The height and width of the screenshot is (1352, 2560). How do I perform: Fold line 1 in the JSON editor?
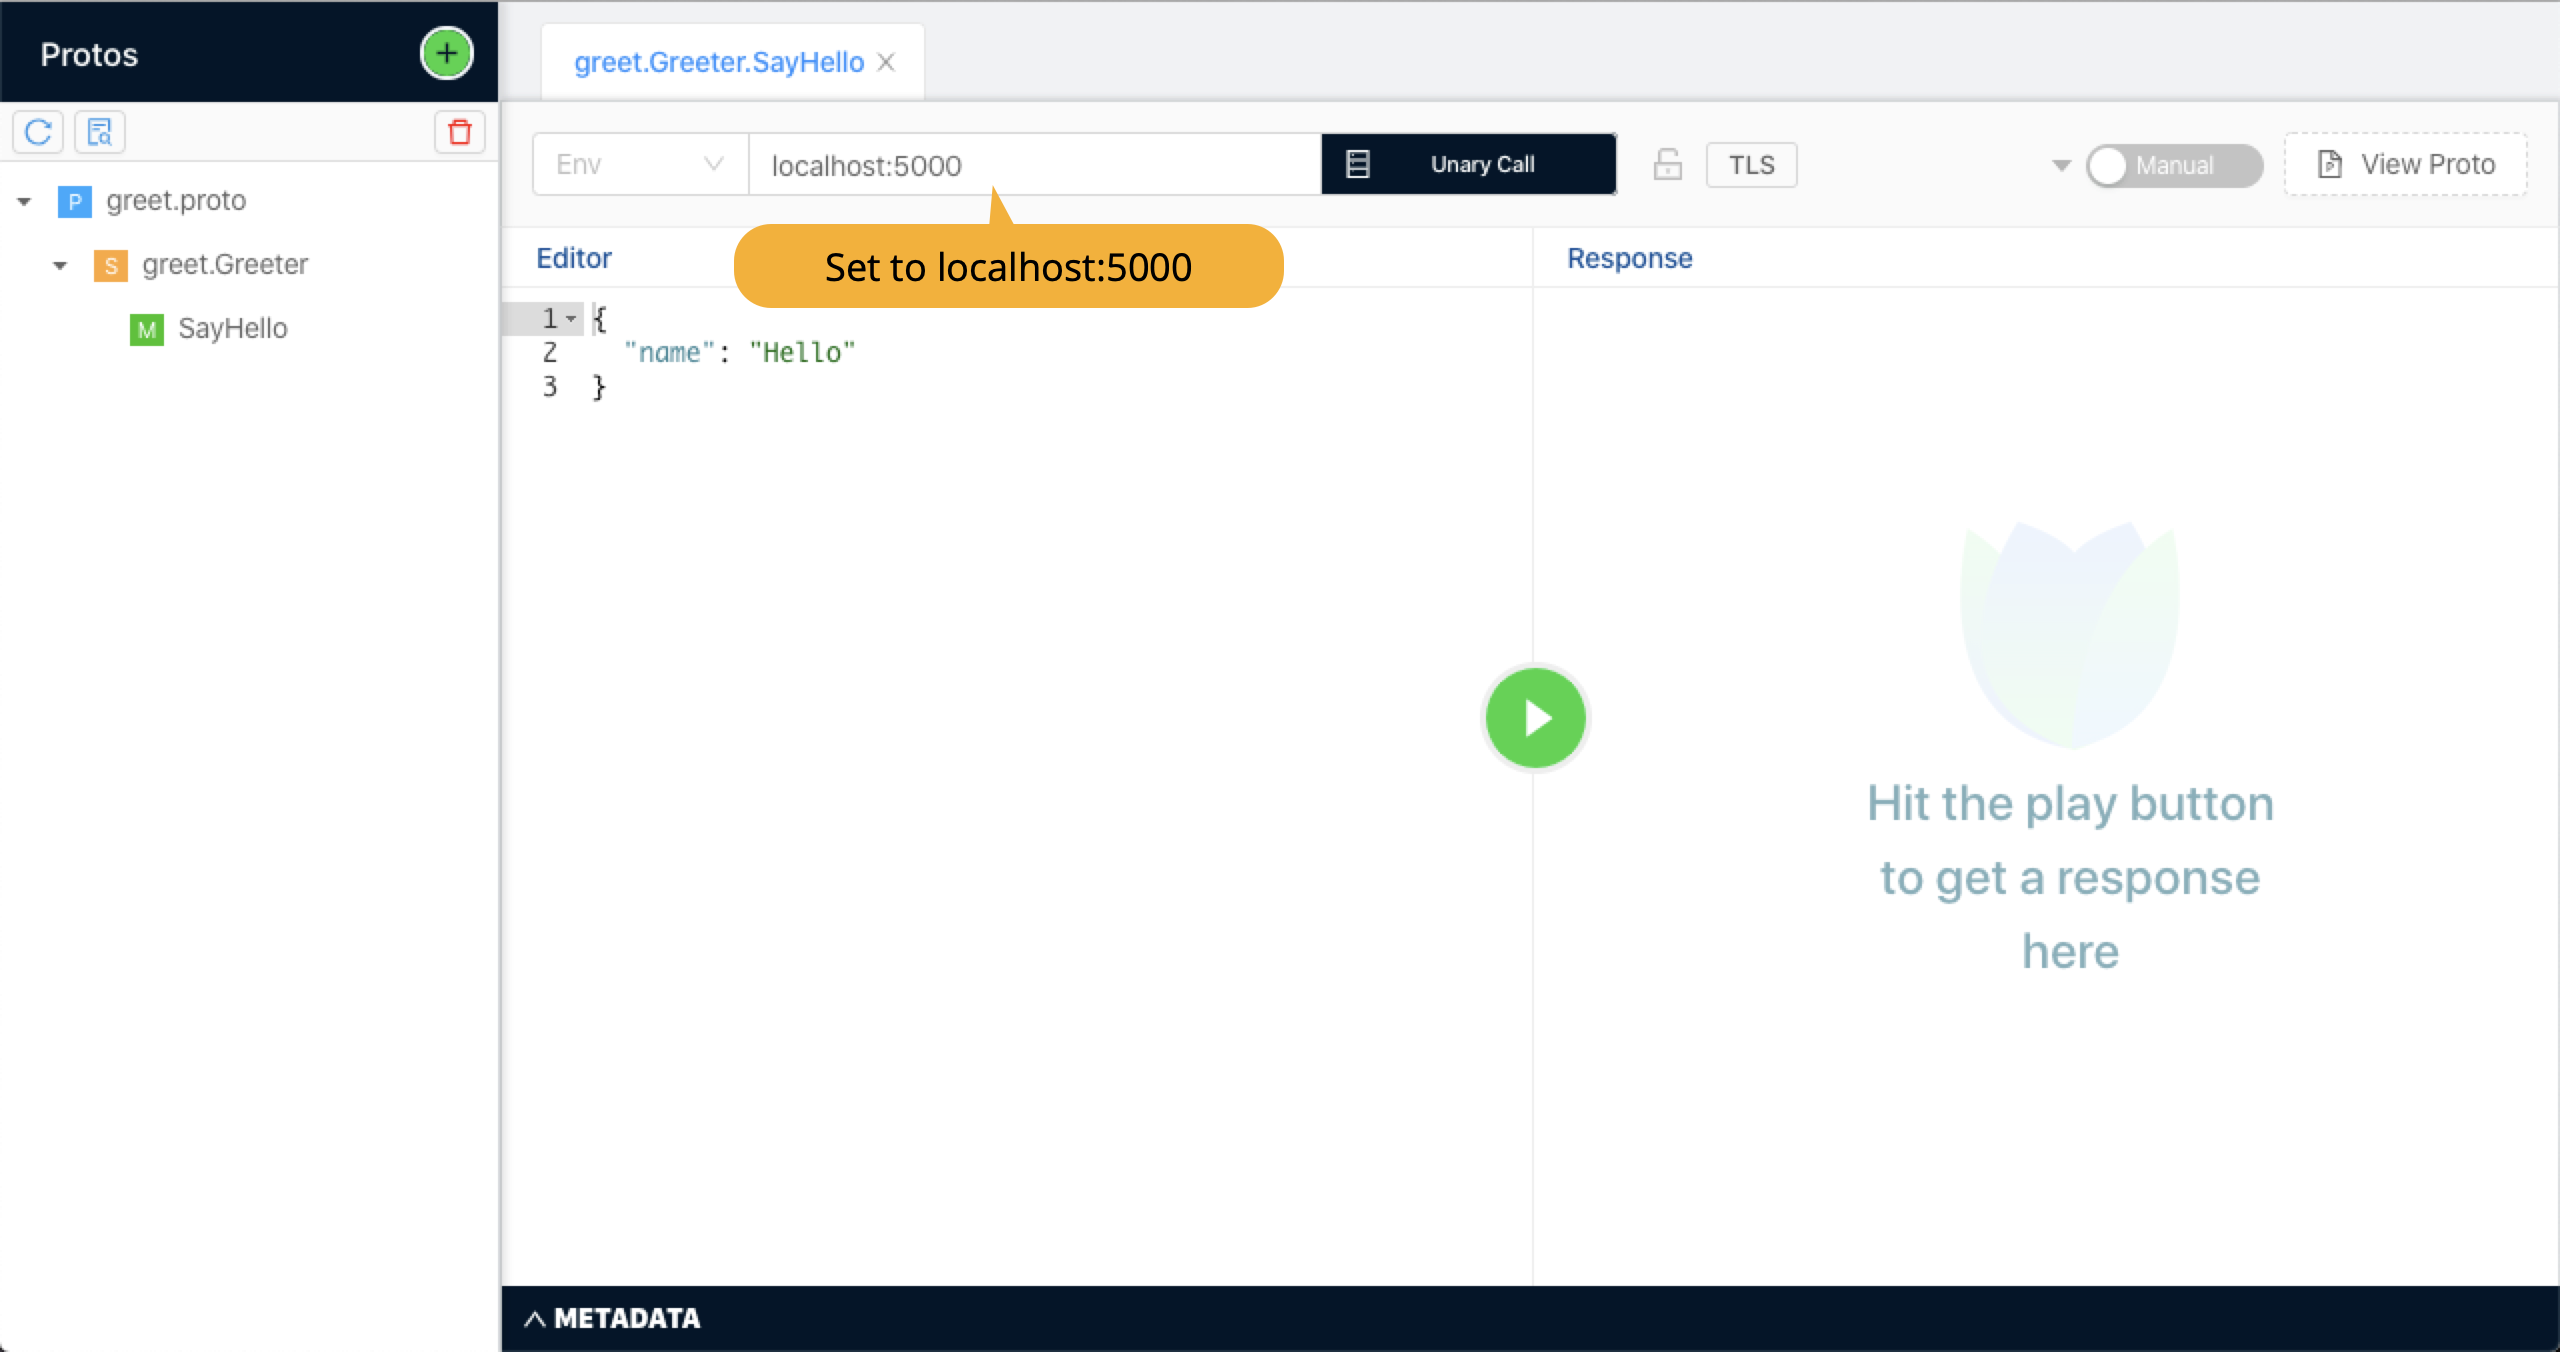pyautogui.click(x=571, y=319)
